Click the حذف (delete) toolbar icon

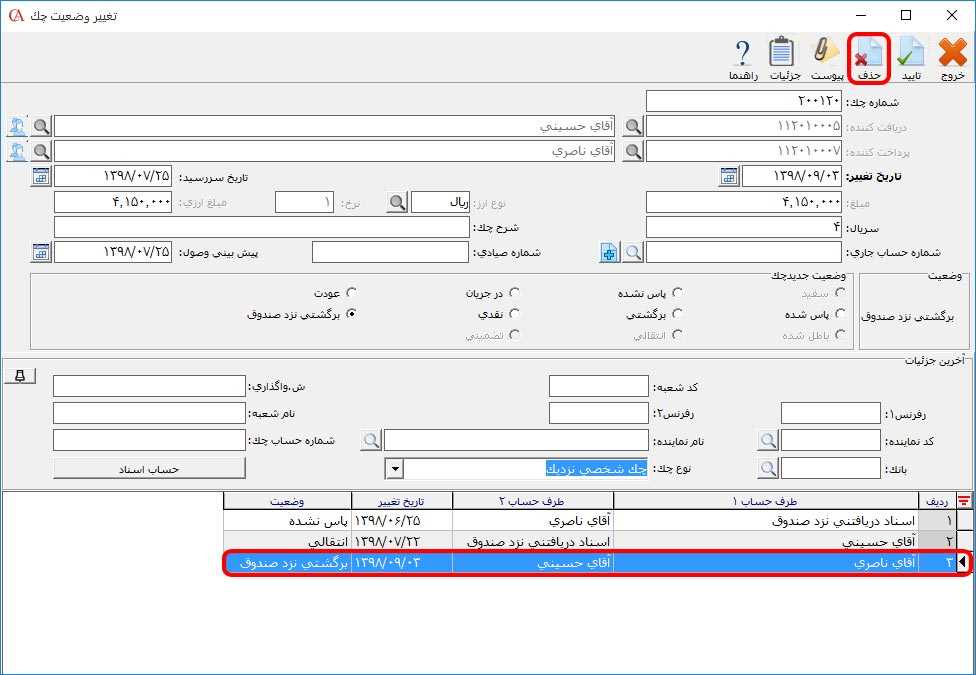pyautogui.click(x=866, y=55)
